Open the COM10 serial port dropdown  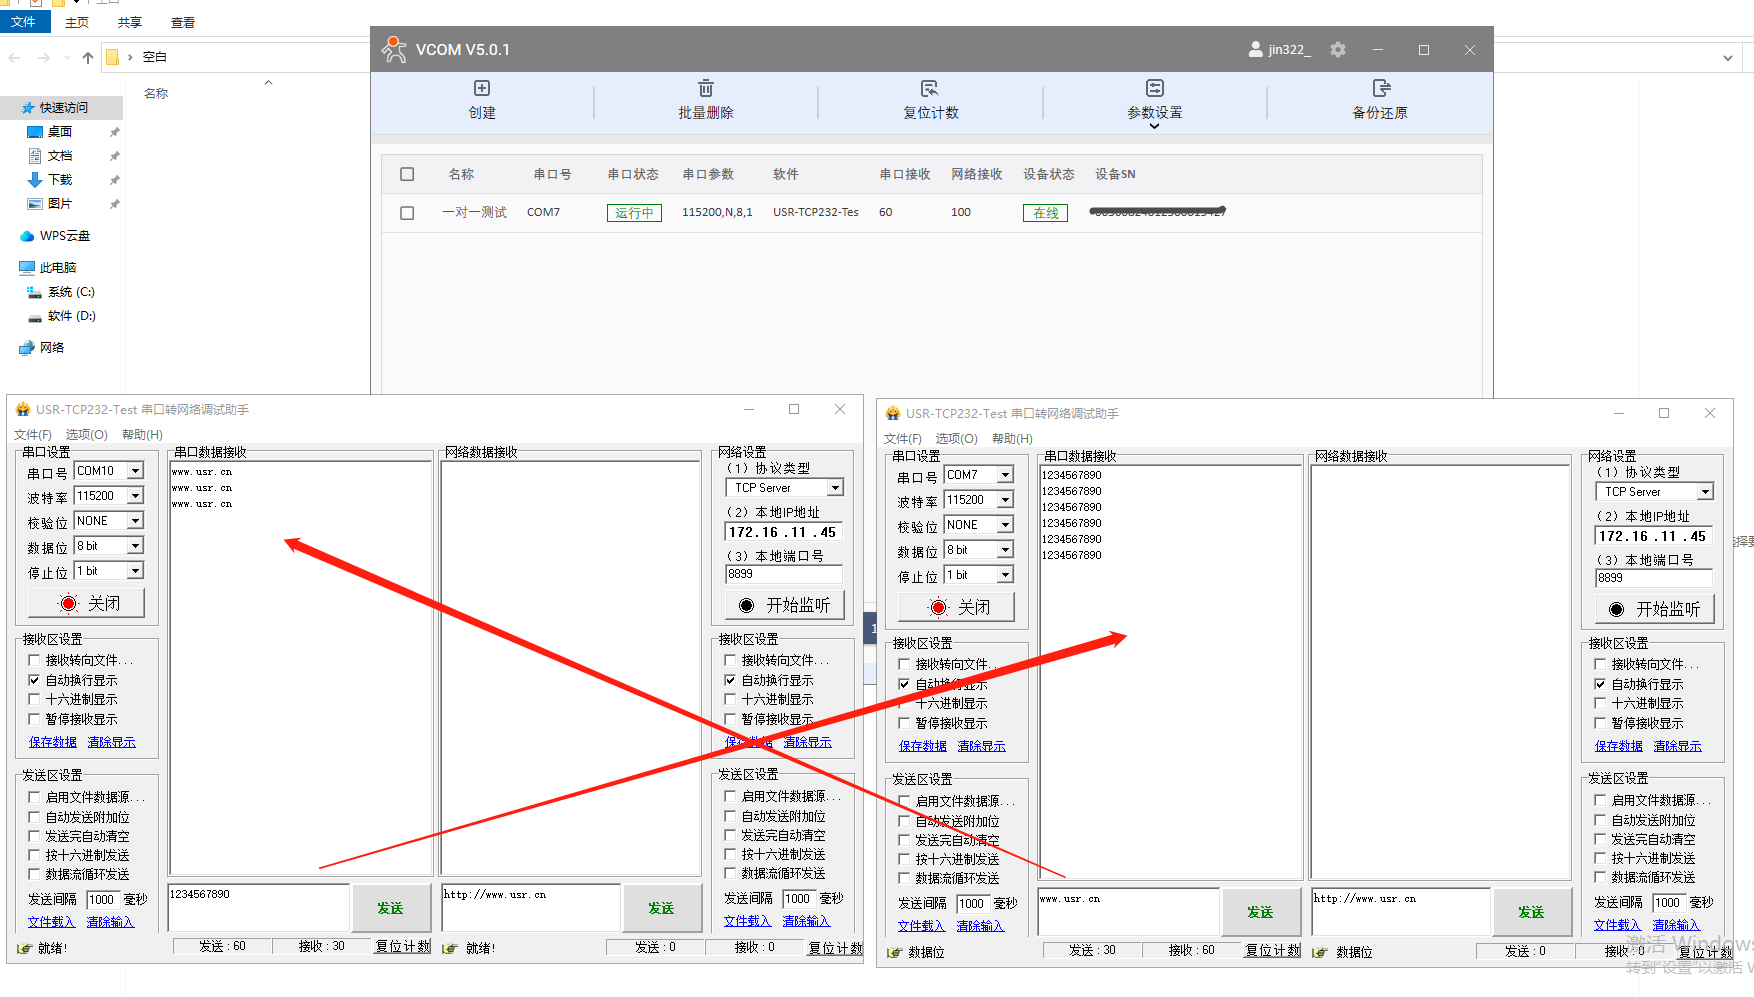coord(135,471)
